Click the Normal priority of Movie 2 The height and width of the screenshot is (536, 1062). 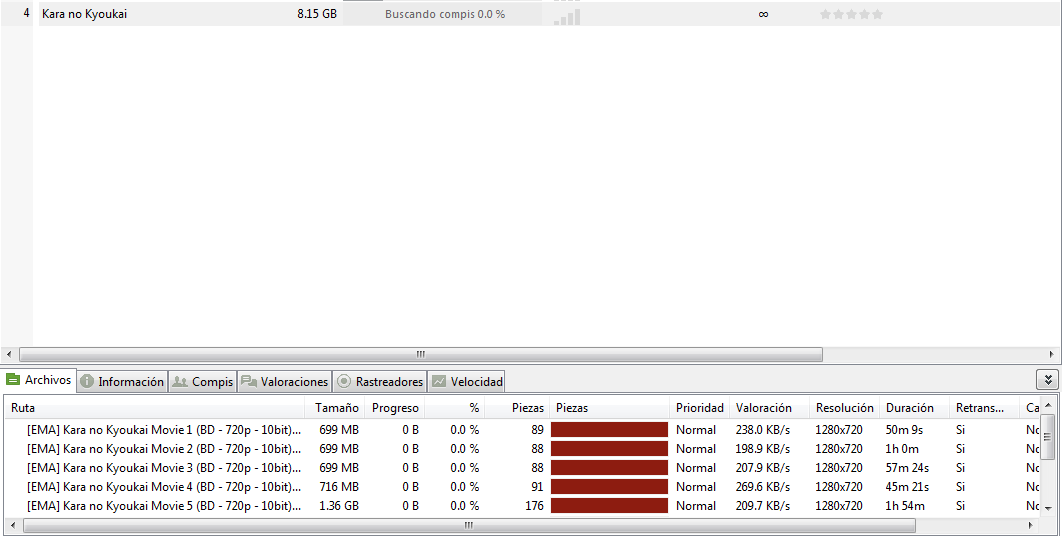[x=696, y=449]
